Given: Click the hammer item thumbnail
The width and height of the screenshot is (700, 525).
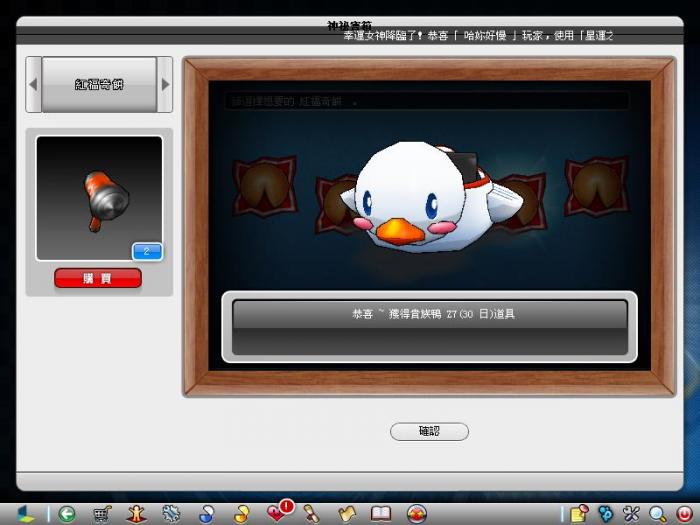Looking at the screenshot, I should pos(99,198).
